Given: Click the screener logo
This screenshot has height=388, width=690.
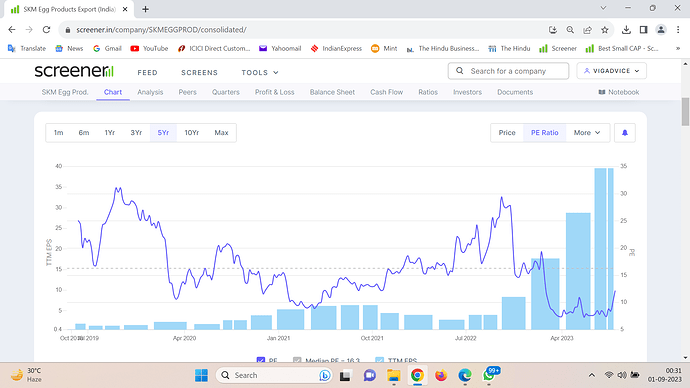Looking at the screenshot, I should pyautogui.click(x=74, y=71).
